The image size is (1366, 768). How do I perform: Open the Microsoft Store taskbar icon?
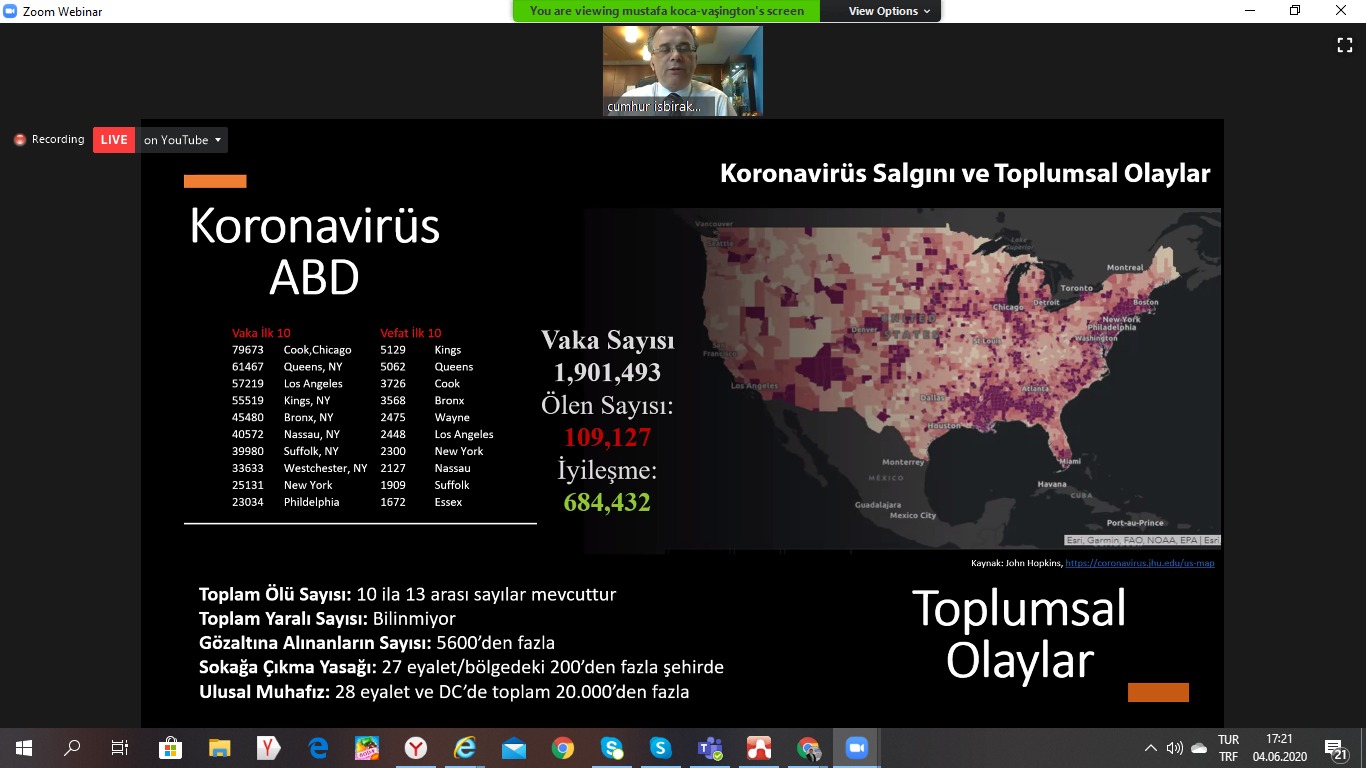170,748
